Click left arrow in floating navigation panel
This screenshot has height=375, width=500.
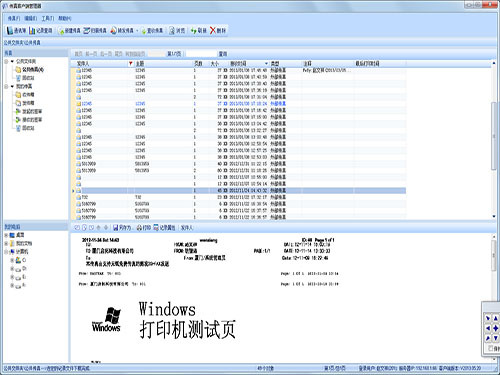(x=488, y=328)
